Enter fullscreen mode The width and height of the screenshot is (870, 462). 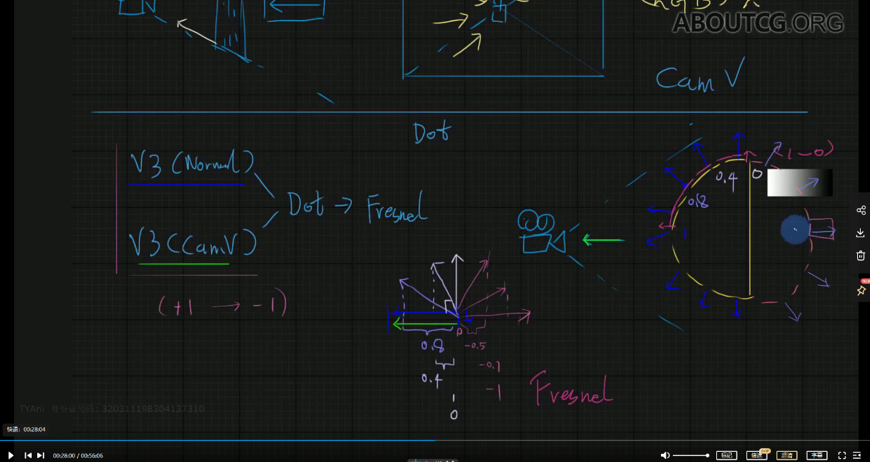[842, 456]
